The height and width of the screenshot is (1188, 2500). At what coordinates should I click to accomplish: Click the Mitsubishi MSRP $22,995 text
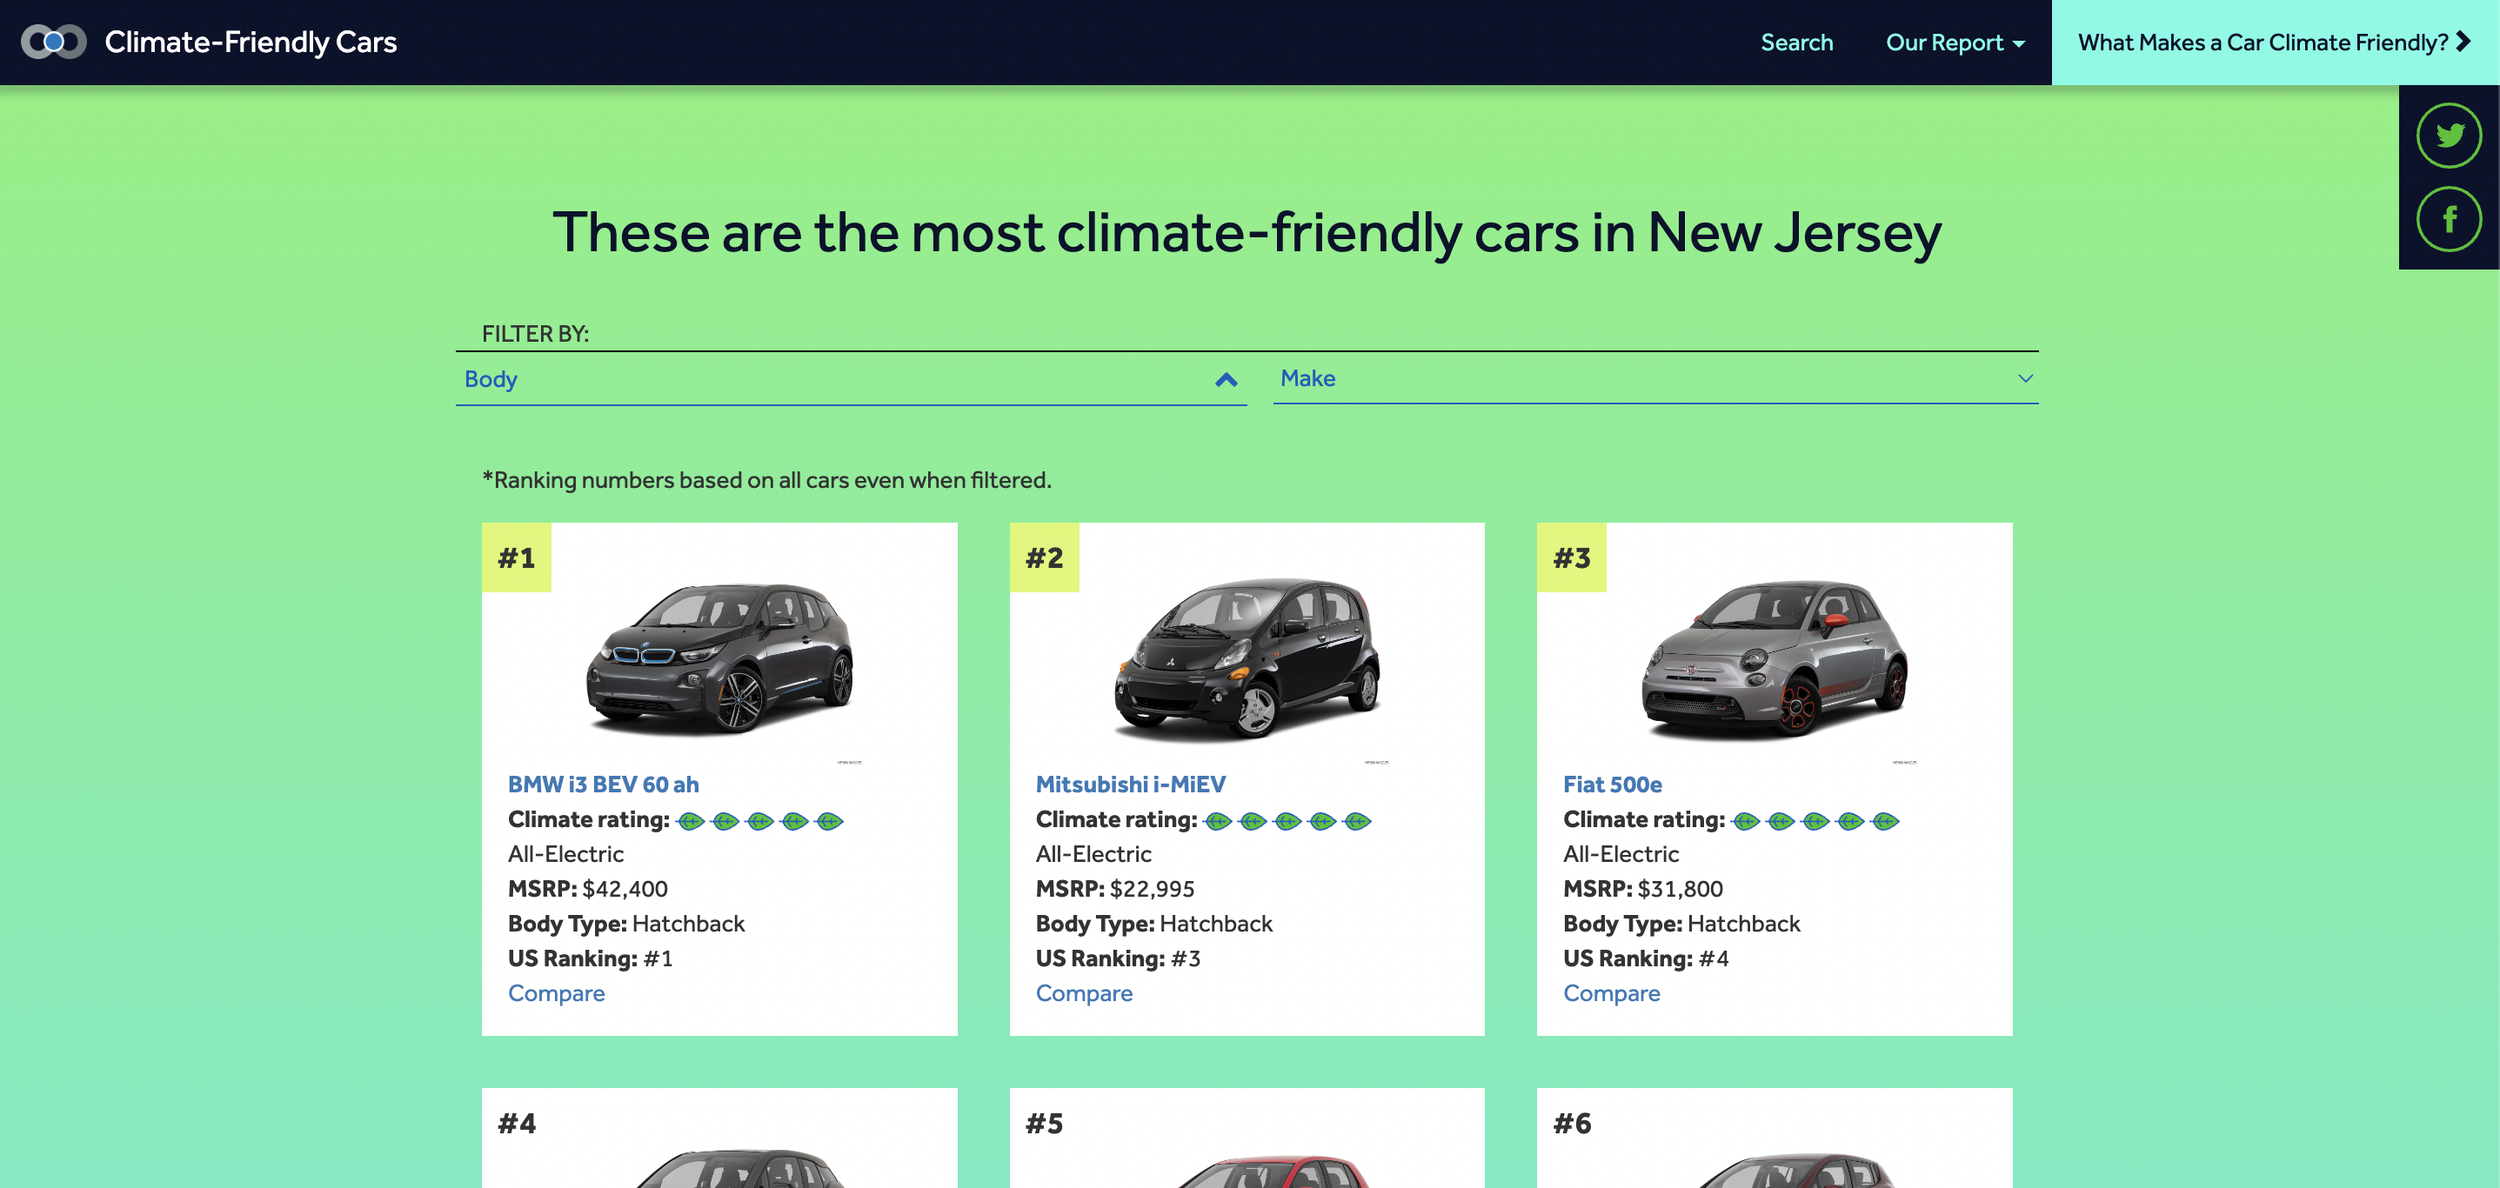[x=1115, y=889]
